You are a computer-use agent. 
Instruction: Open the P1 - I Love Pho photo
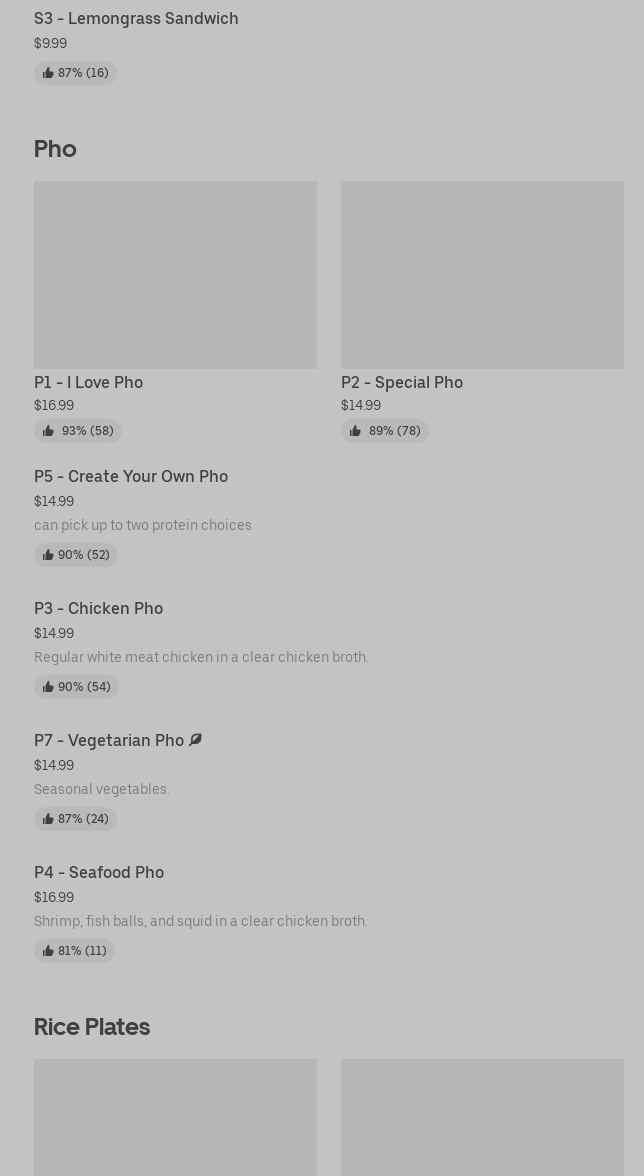click(175, 274)
